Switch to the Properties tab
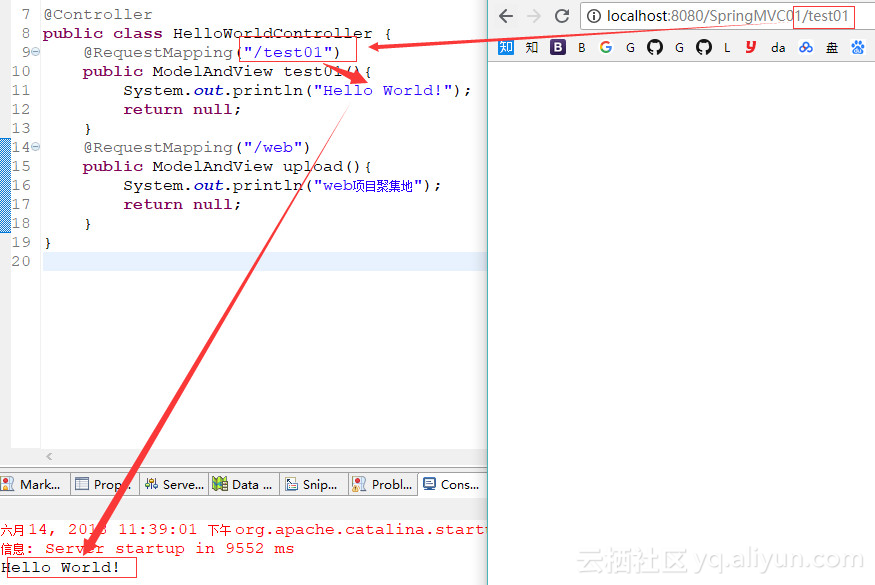Viewport: 875px width, 585px height. coord(104,484)
